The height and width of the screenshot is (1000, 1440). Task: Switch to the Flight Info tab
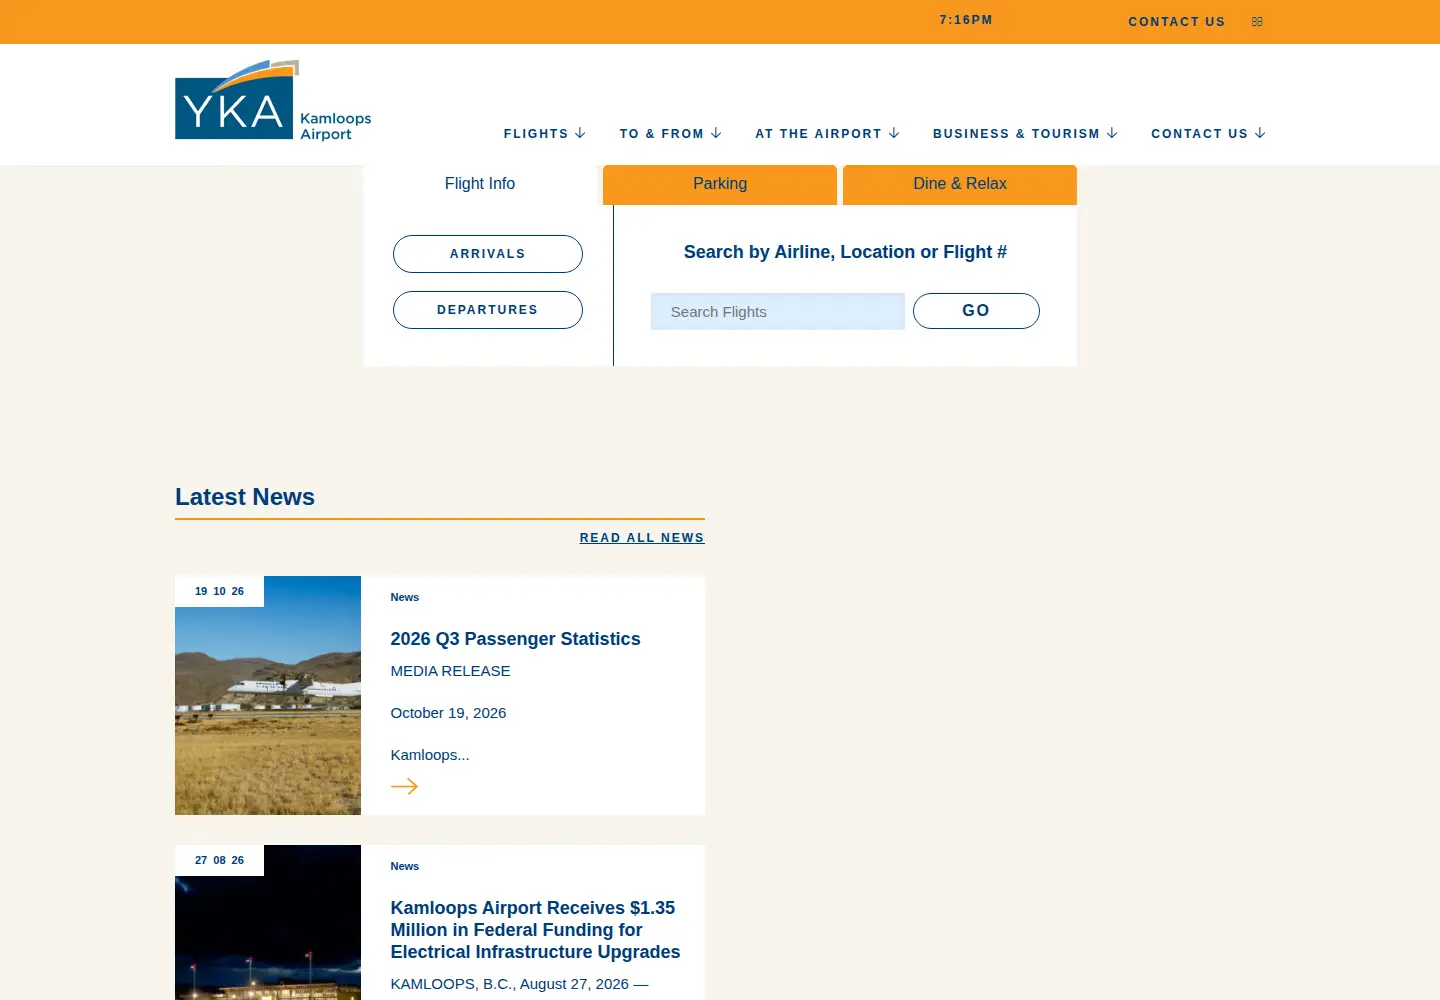click(x=480, y=184)
